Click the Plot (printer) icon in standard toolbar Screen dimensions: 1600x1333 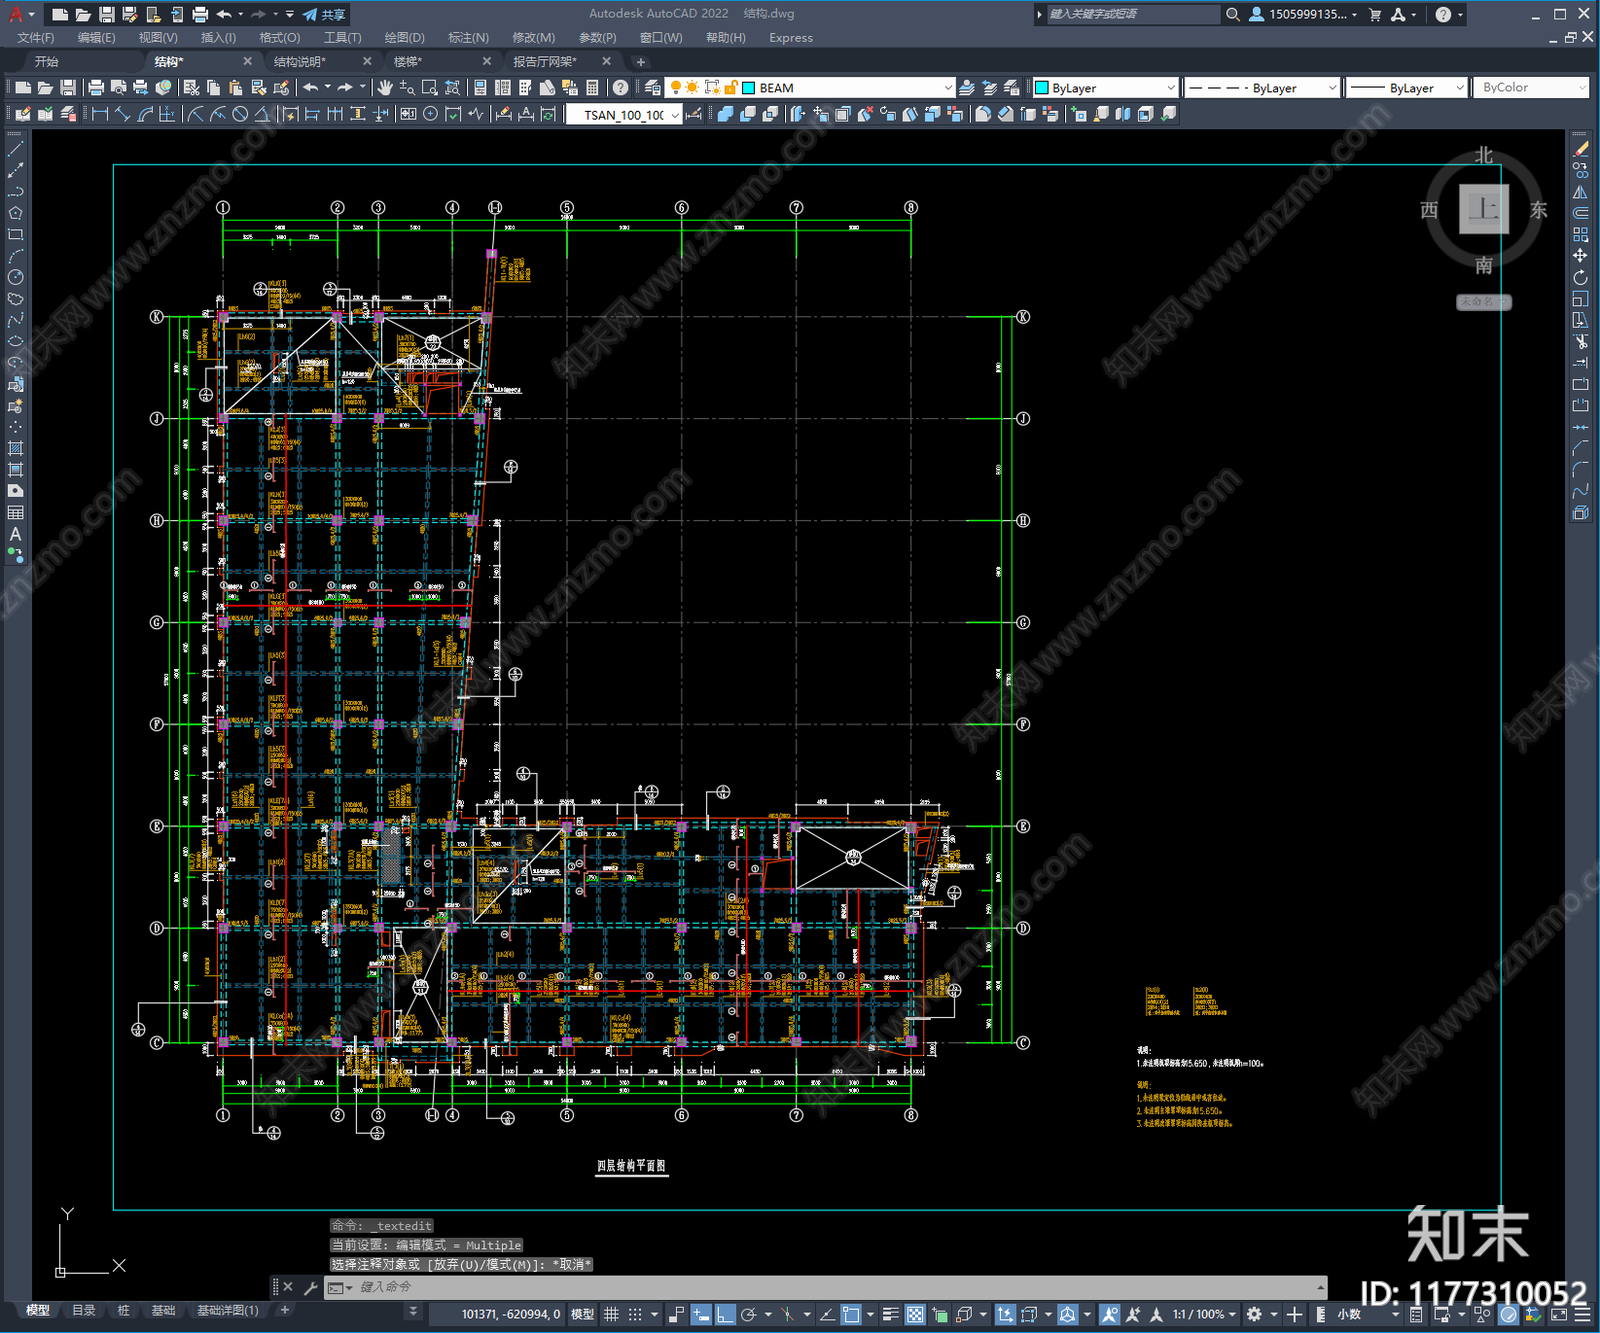tap(97, 88)
